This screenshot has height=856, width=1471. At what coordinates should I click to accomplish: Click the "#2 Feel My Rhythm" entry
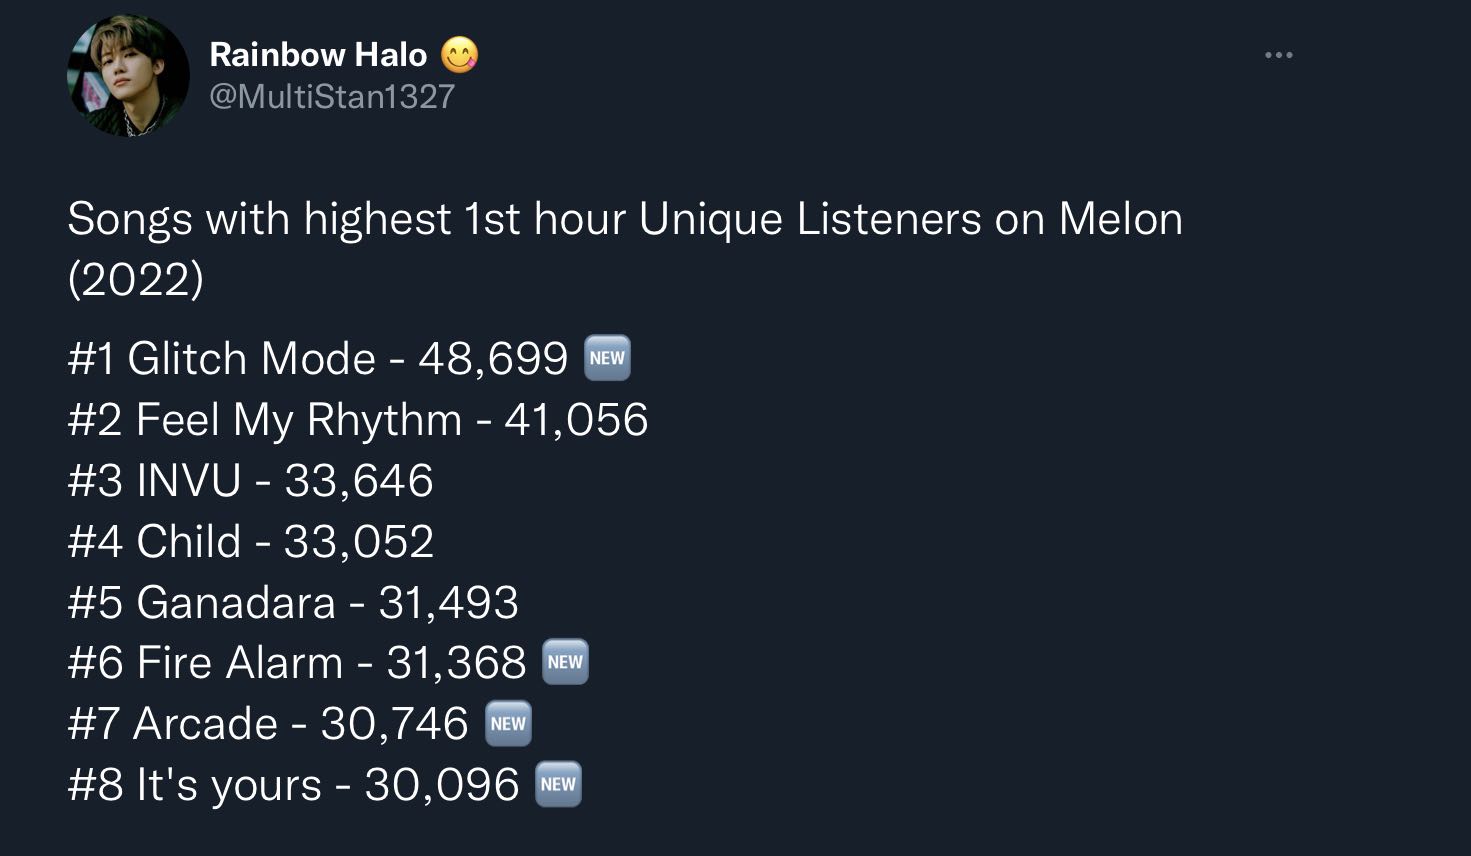pos(264,420)
